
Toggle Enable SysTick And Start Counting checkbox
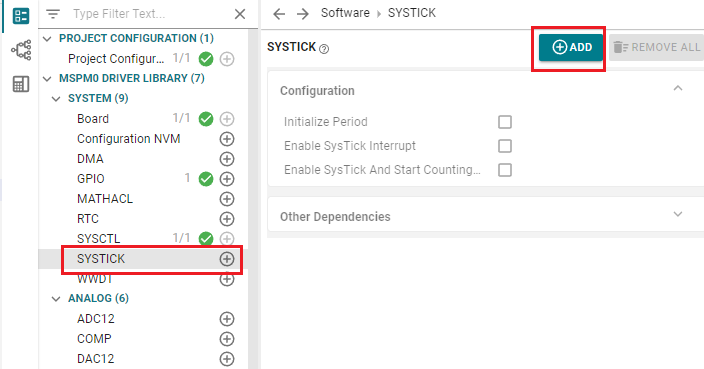(505, 170)
